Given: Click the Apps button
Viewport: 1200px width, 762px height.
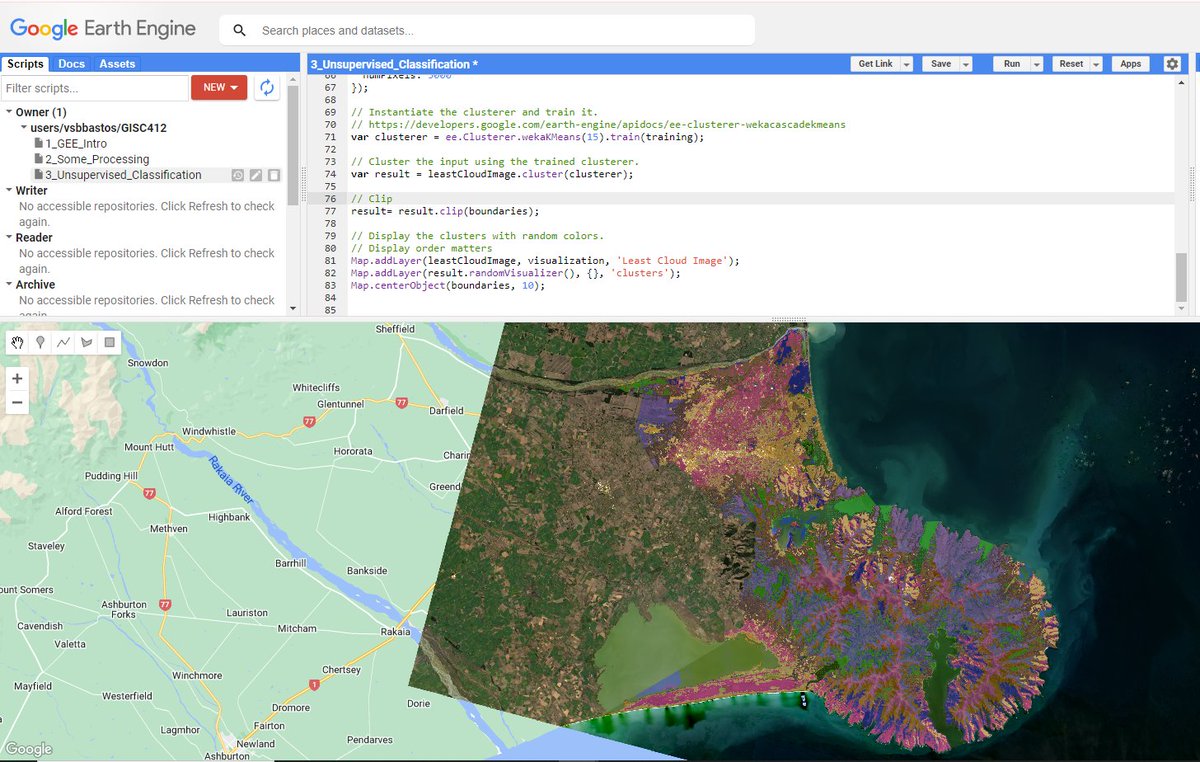Looking at the screenshot, I should coord(1131,63).
